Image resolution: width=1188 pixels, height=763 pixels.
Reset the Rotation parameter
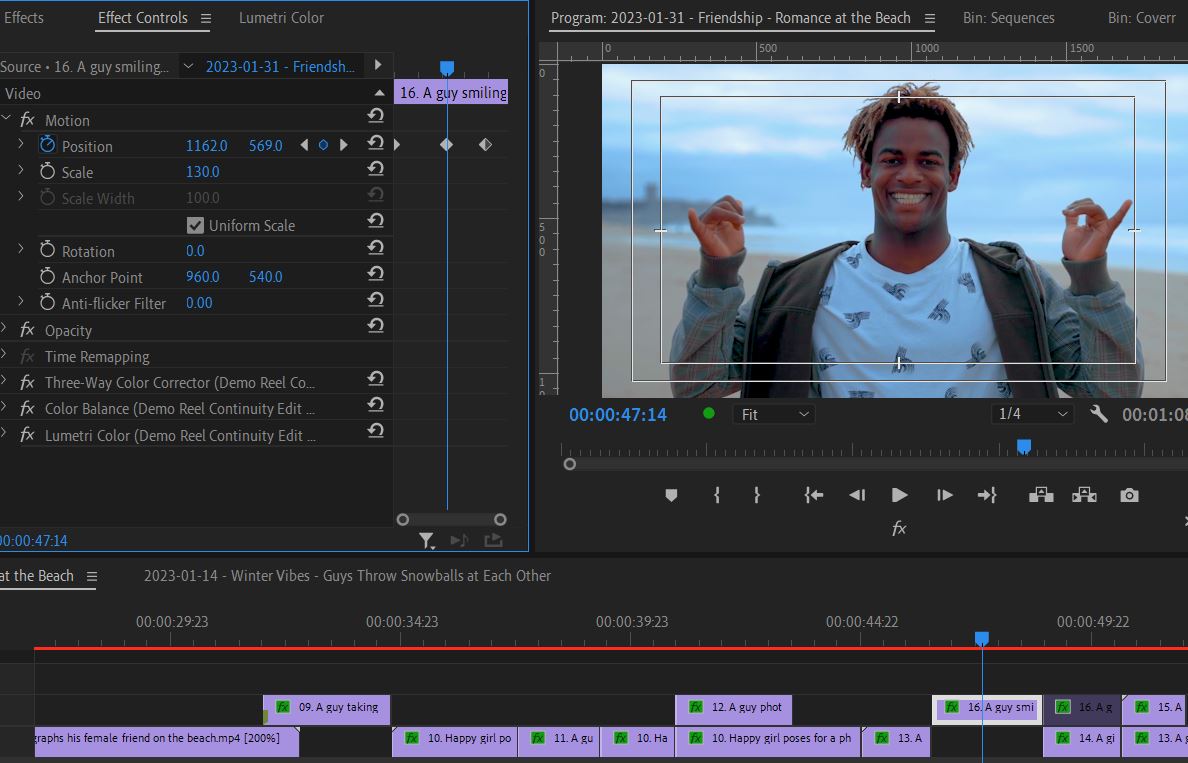pos(376,247)
